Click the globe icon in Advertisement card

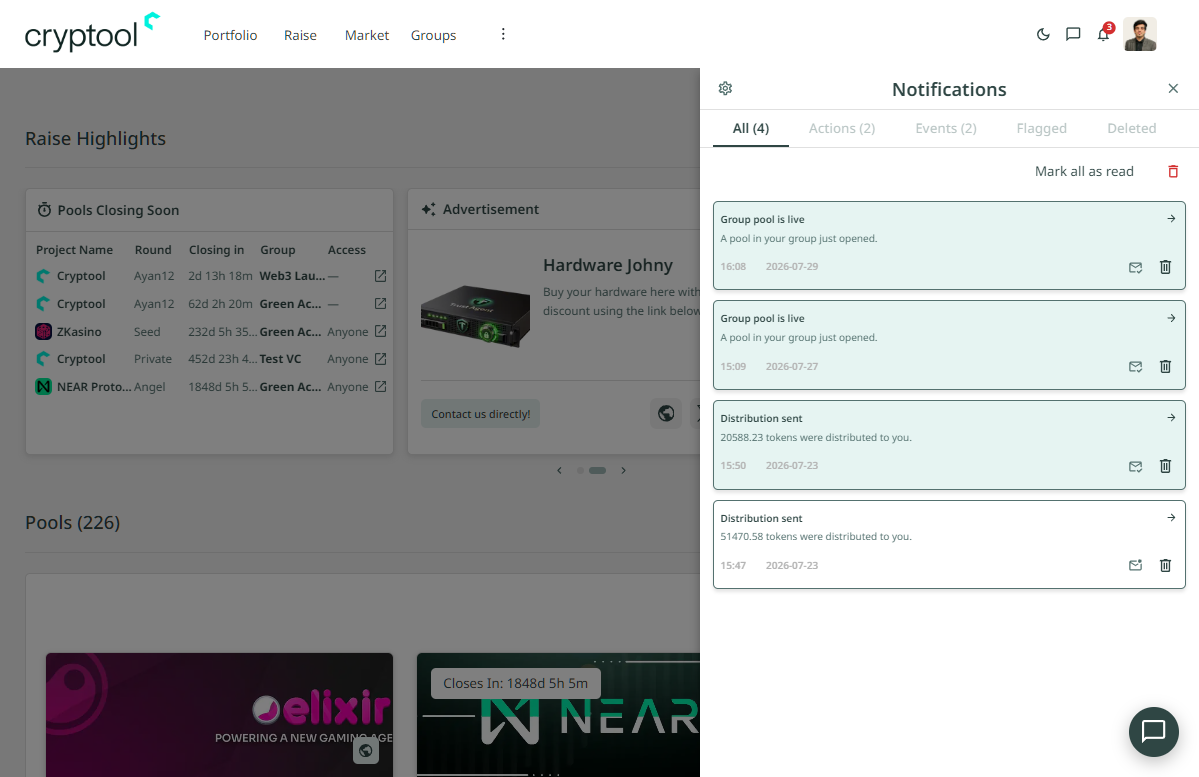coord(666,414)
